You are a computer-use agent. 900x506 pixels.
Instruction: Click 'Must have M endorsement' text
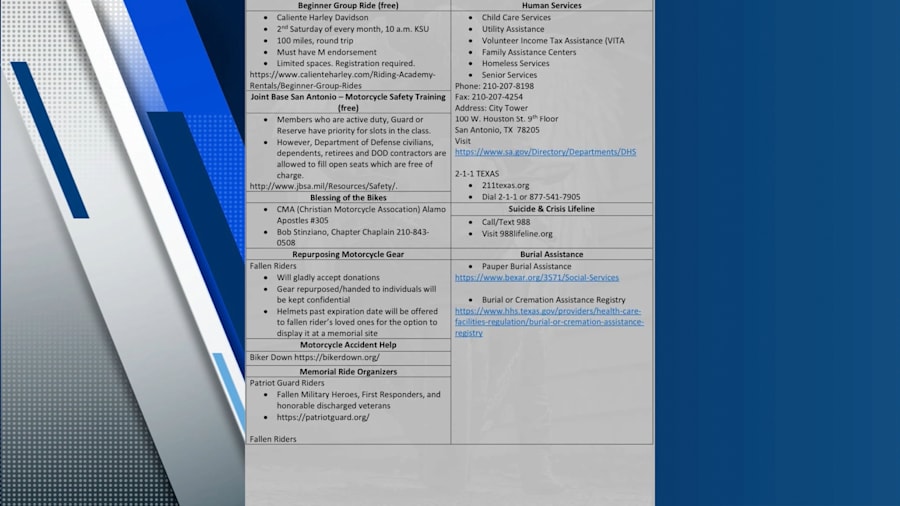click(327, 52)
